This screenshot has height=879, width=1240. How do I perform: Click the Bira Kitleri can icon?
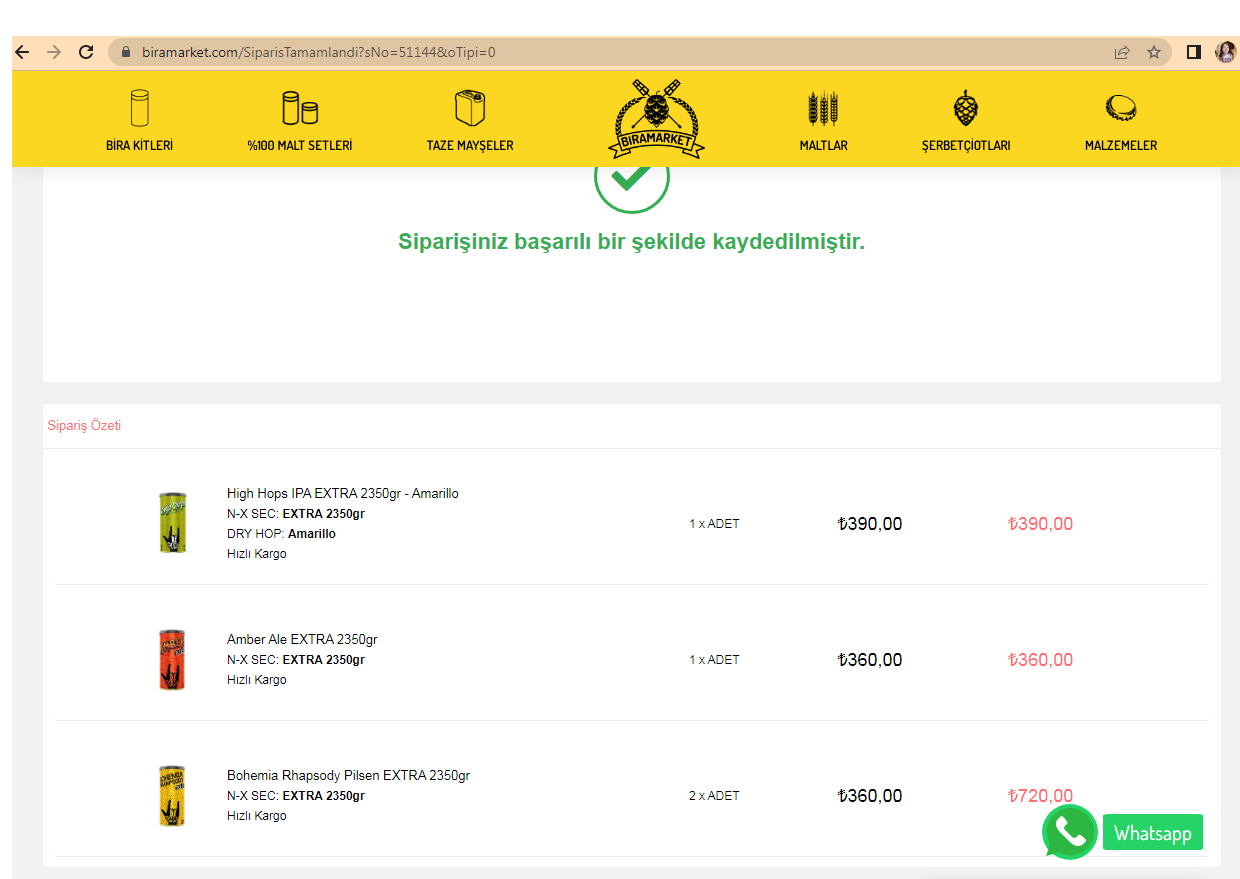click(x=140, y=108)
